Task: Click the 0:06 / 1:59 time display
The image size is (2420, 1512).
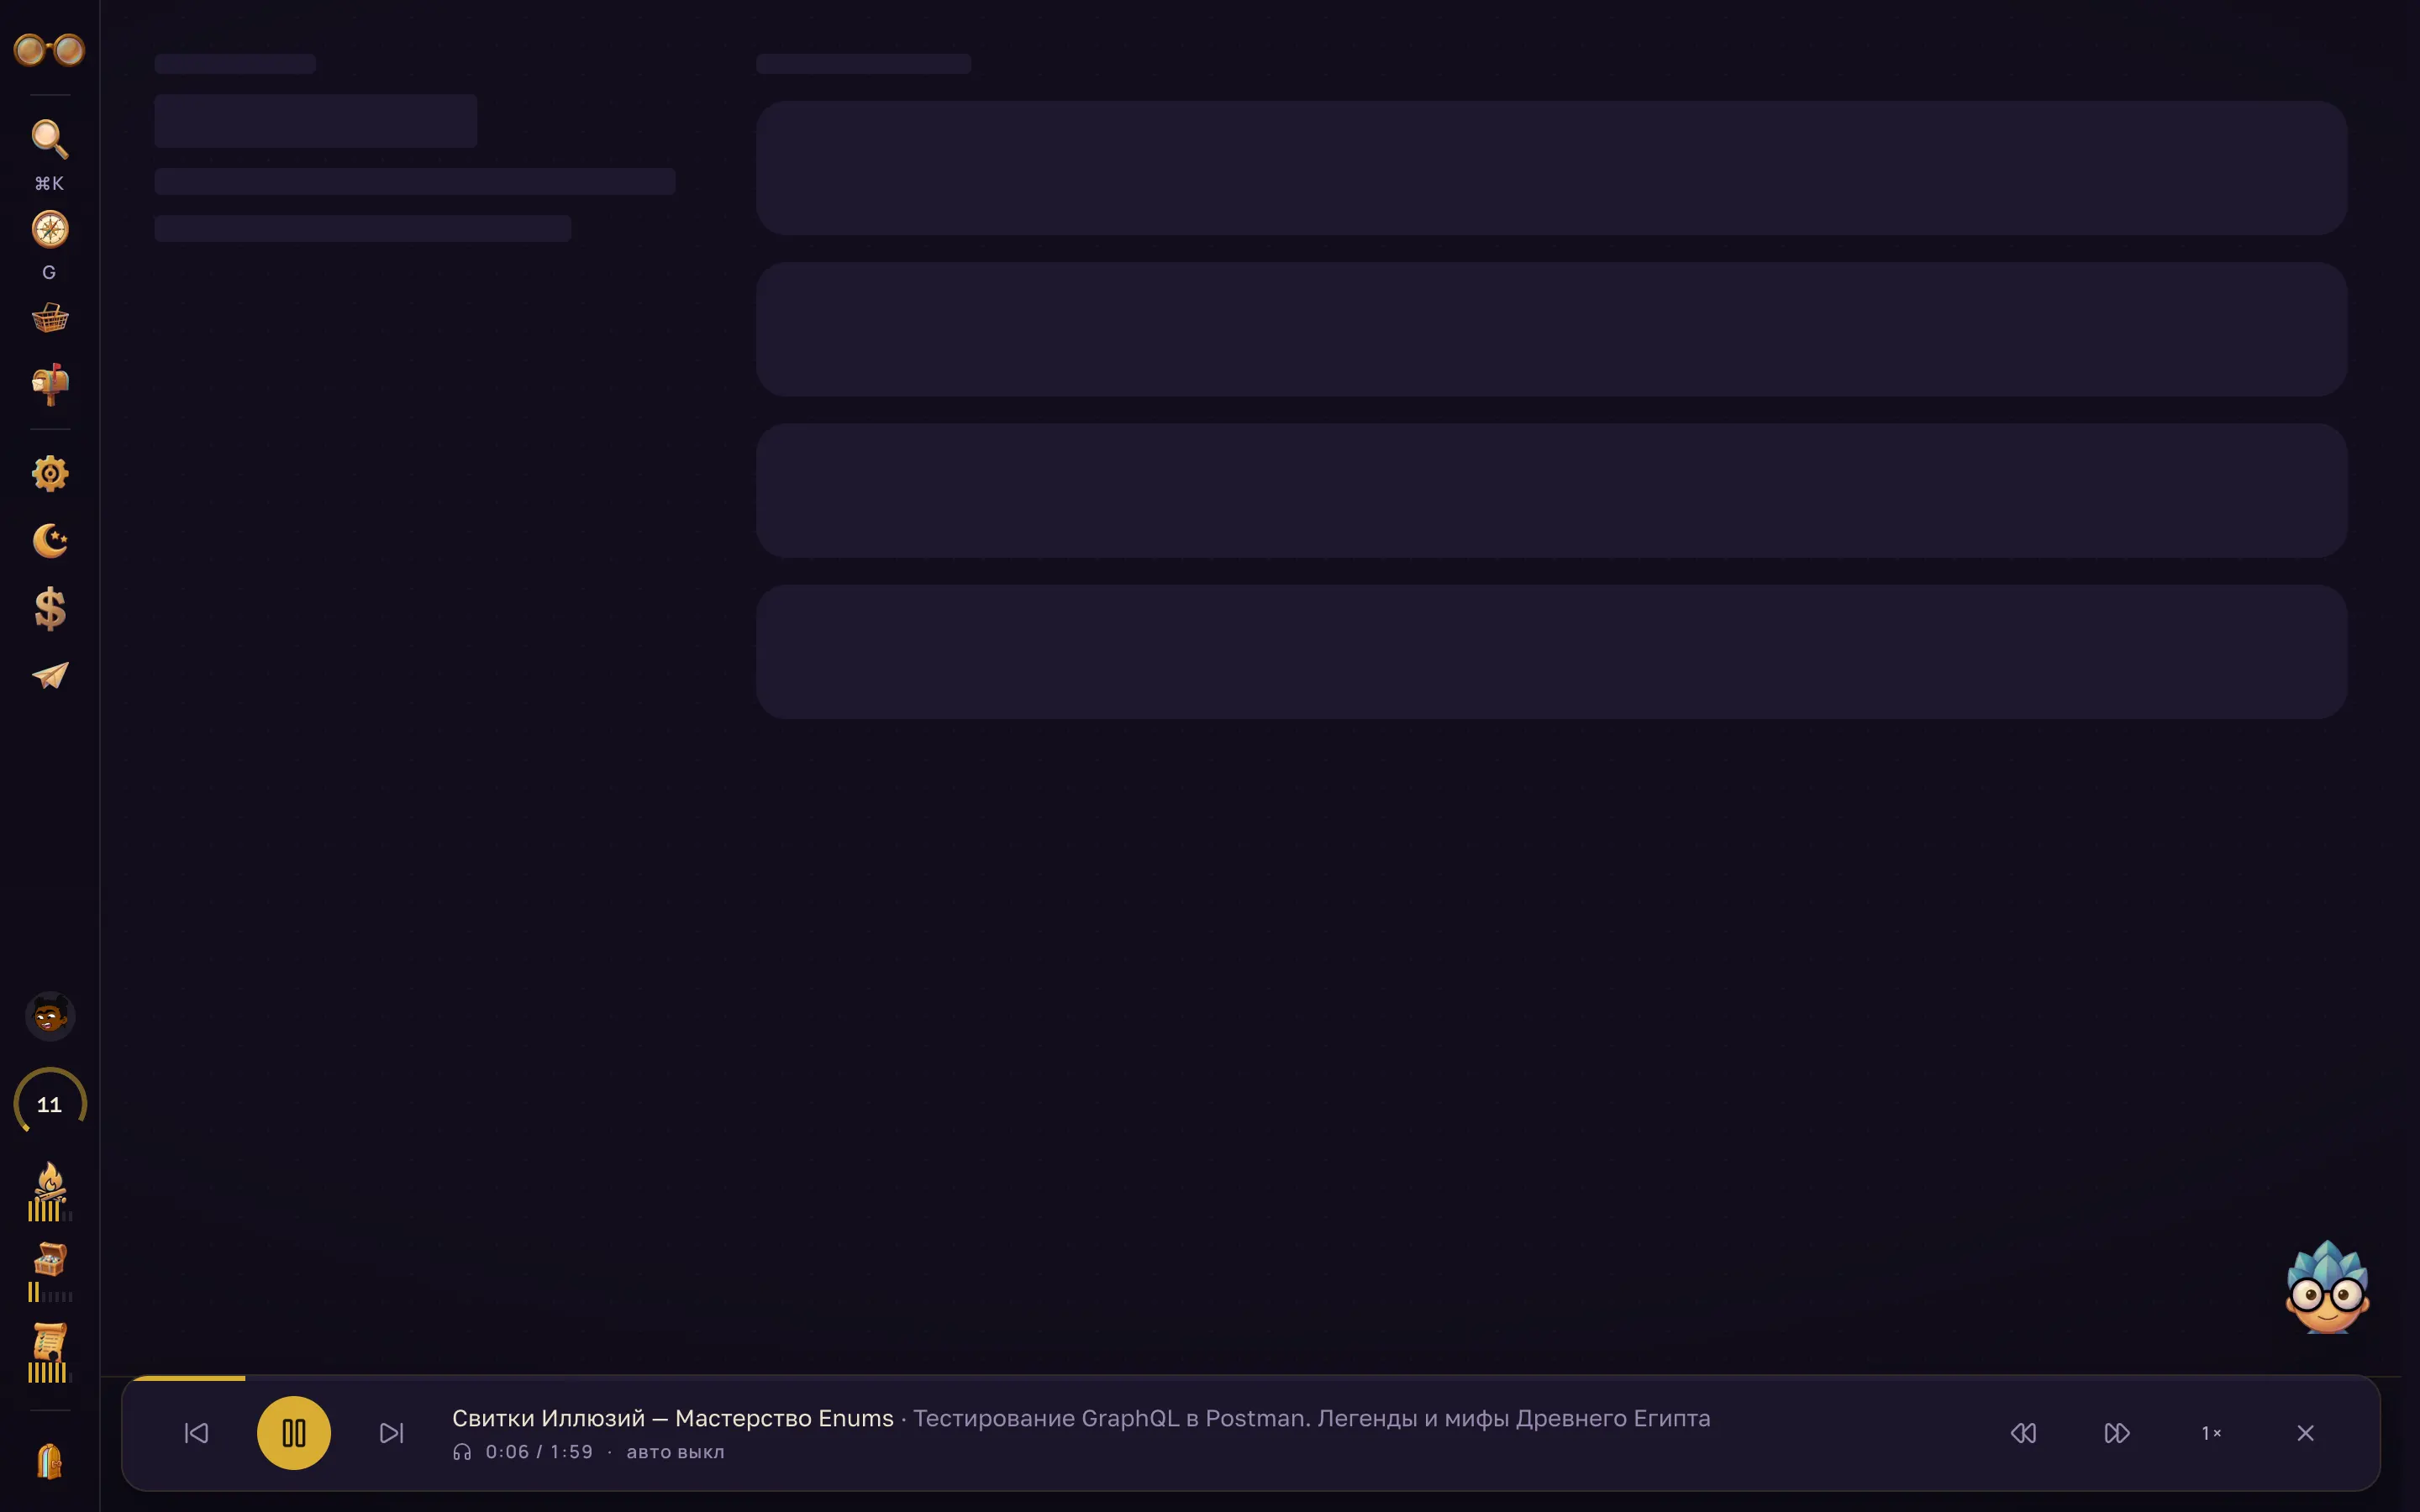Action: (539, 1452)
